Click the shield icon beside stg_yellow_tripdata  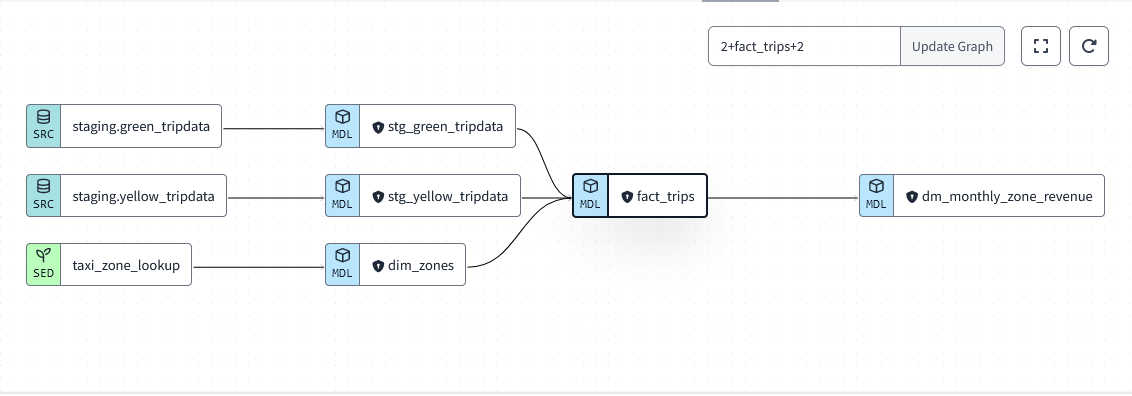click(x=378, y=197)
